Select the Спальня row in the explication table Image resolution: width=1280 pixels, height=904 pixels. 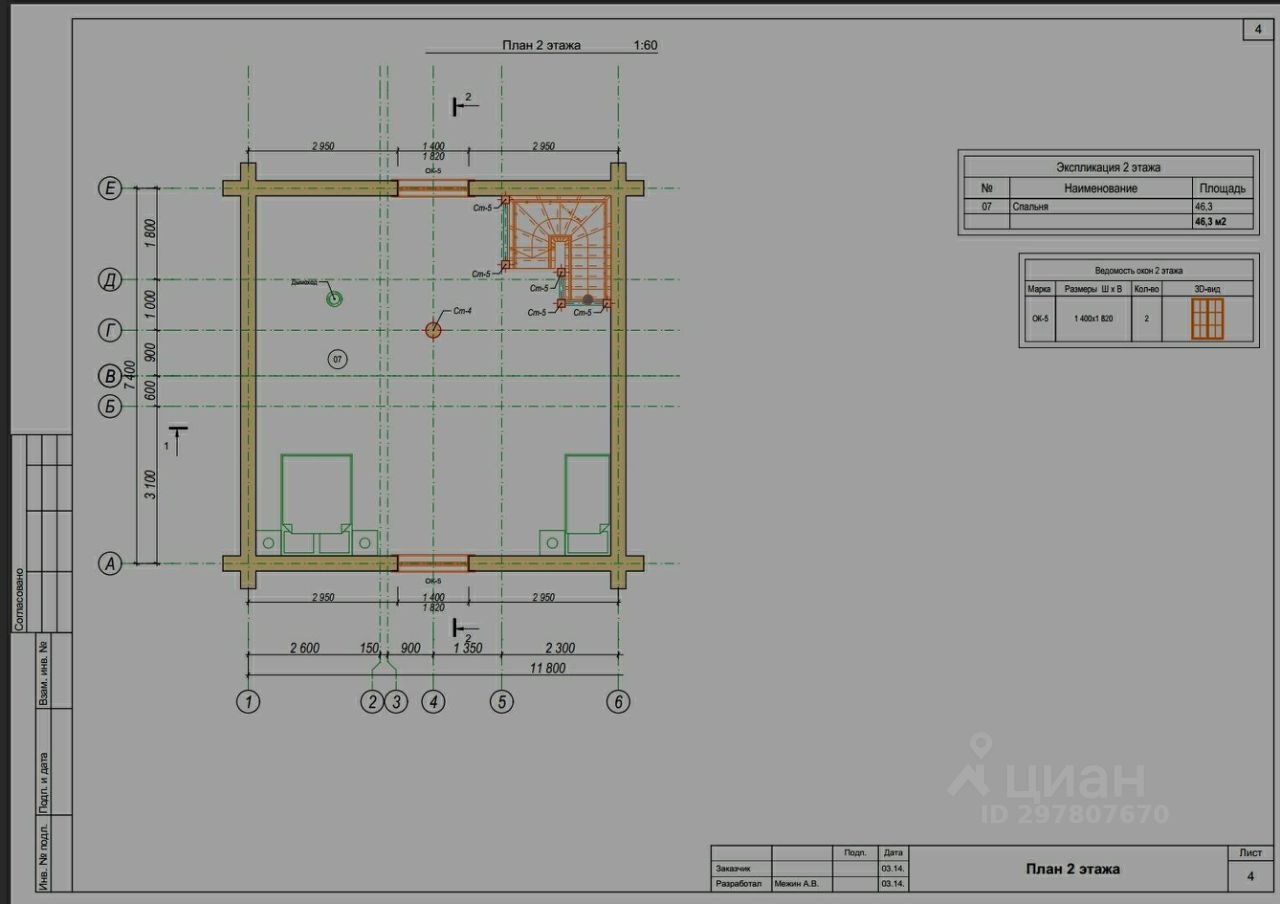click(x=1106, y=207)
